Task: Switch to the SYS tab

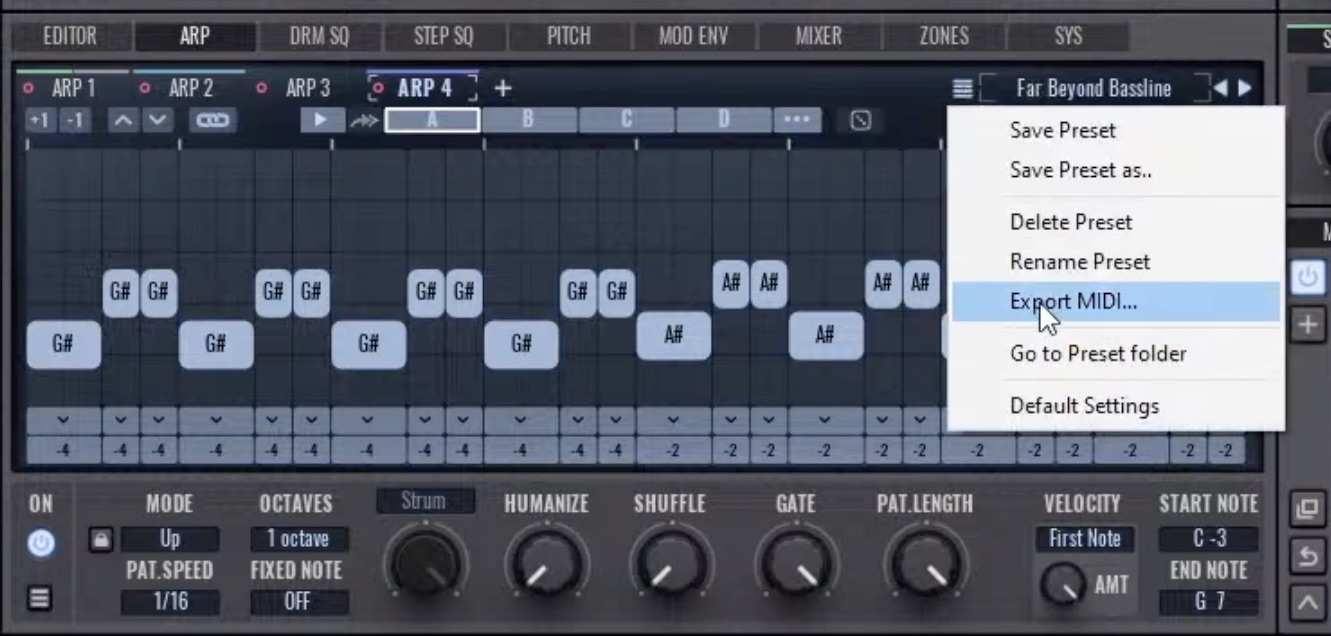Action: 1068,37
